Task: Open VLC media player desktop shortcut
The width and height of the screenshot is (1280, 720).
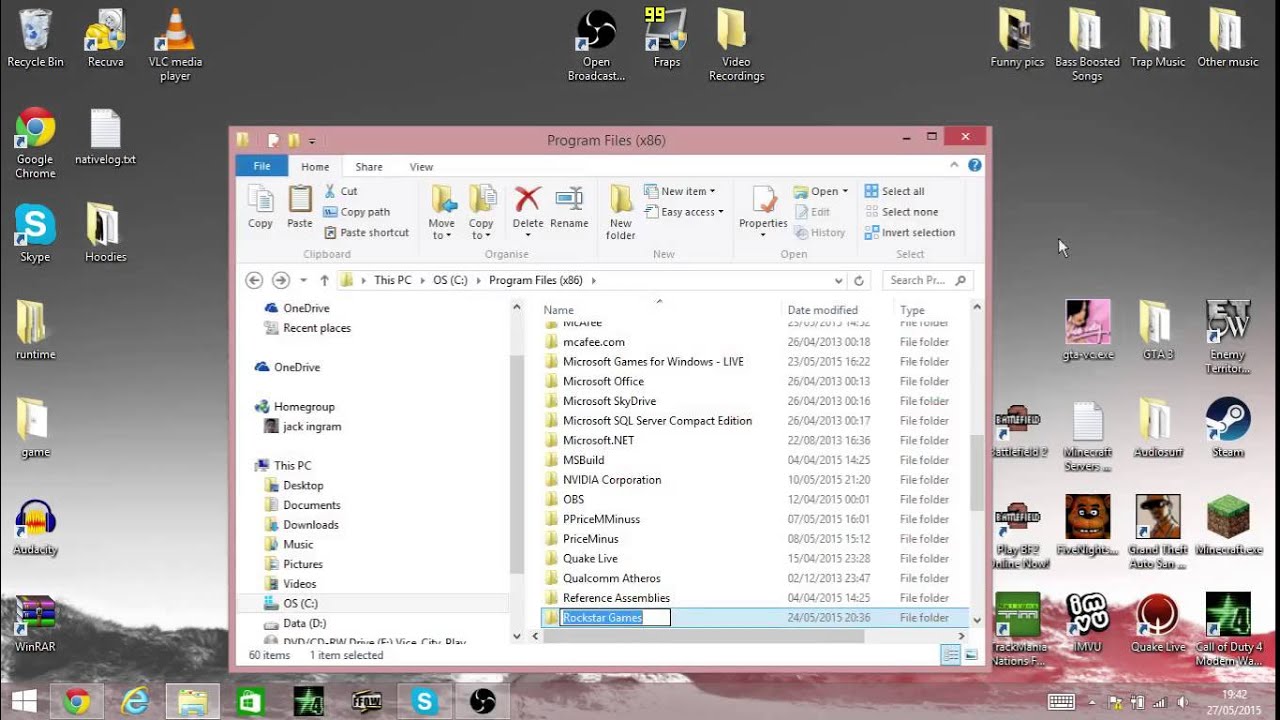Action: (175, 45)
